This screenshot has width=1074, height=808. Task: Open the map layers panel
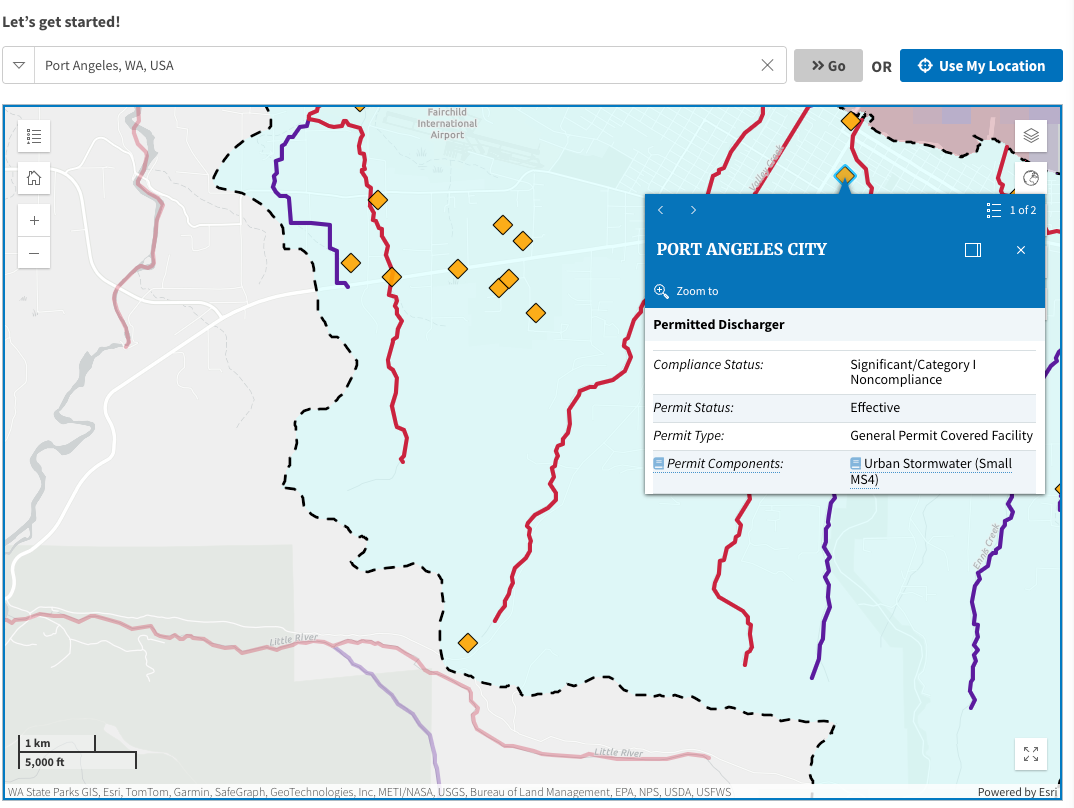click(x=1031, y=136)
